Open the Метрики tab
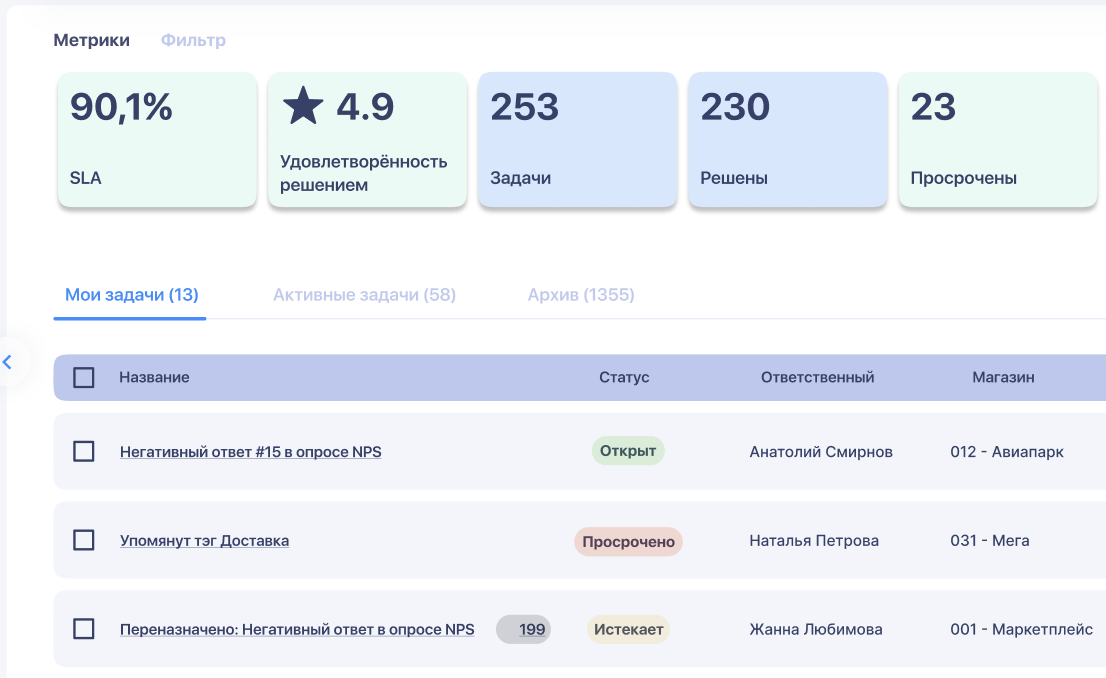The image size is (1106, 678). coord(91,40)
